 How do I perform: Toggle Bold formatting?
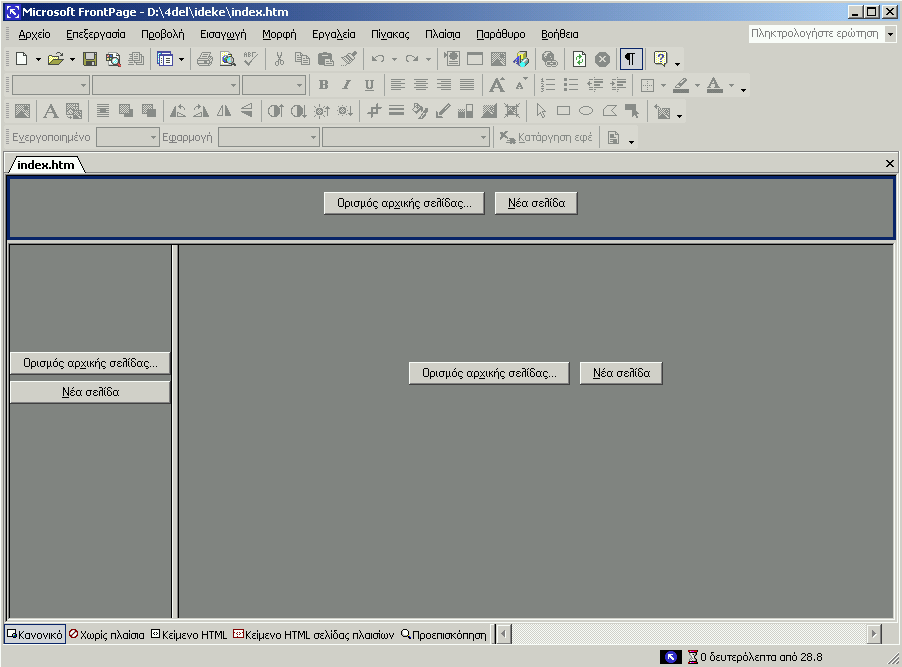[324, 85]
